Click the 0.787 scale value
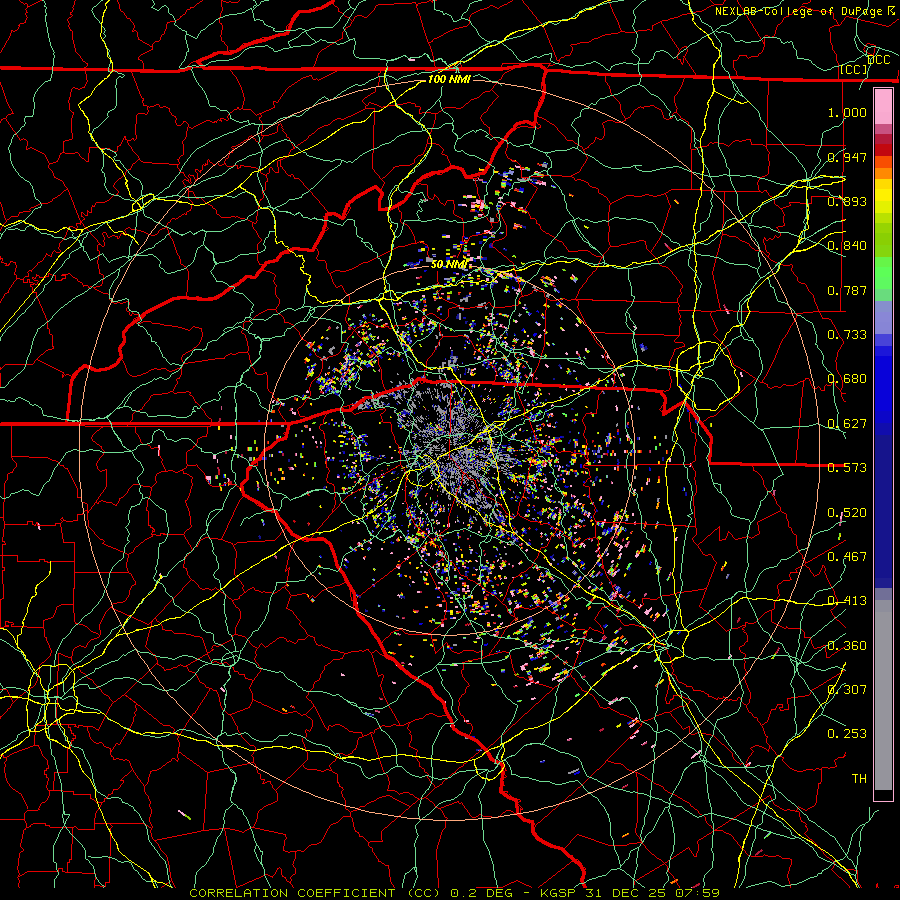 pyautogui.click(x=847, y=290)
